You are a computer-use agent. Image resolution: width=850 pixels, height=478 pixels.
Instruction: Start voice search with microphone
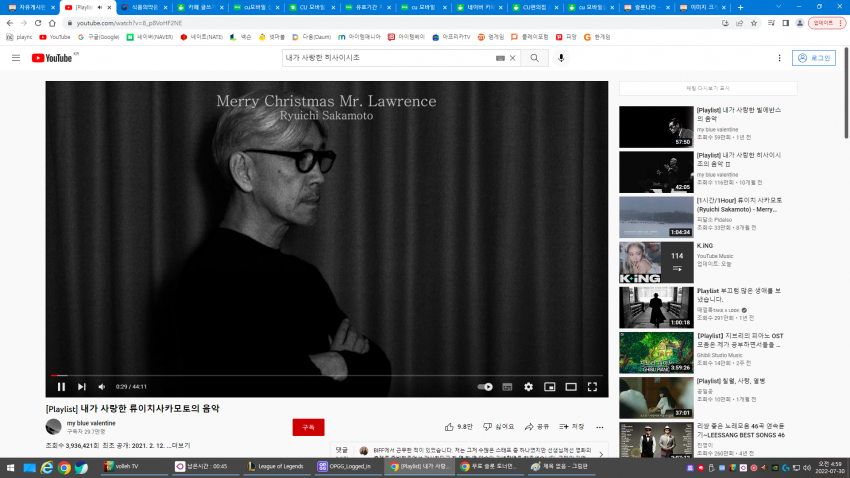(x=561, y=58)
